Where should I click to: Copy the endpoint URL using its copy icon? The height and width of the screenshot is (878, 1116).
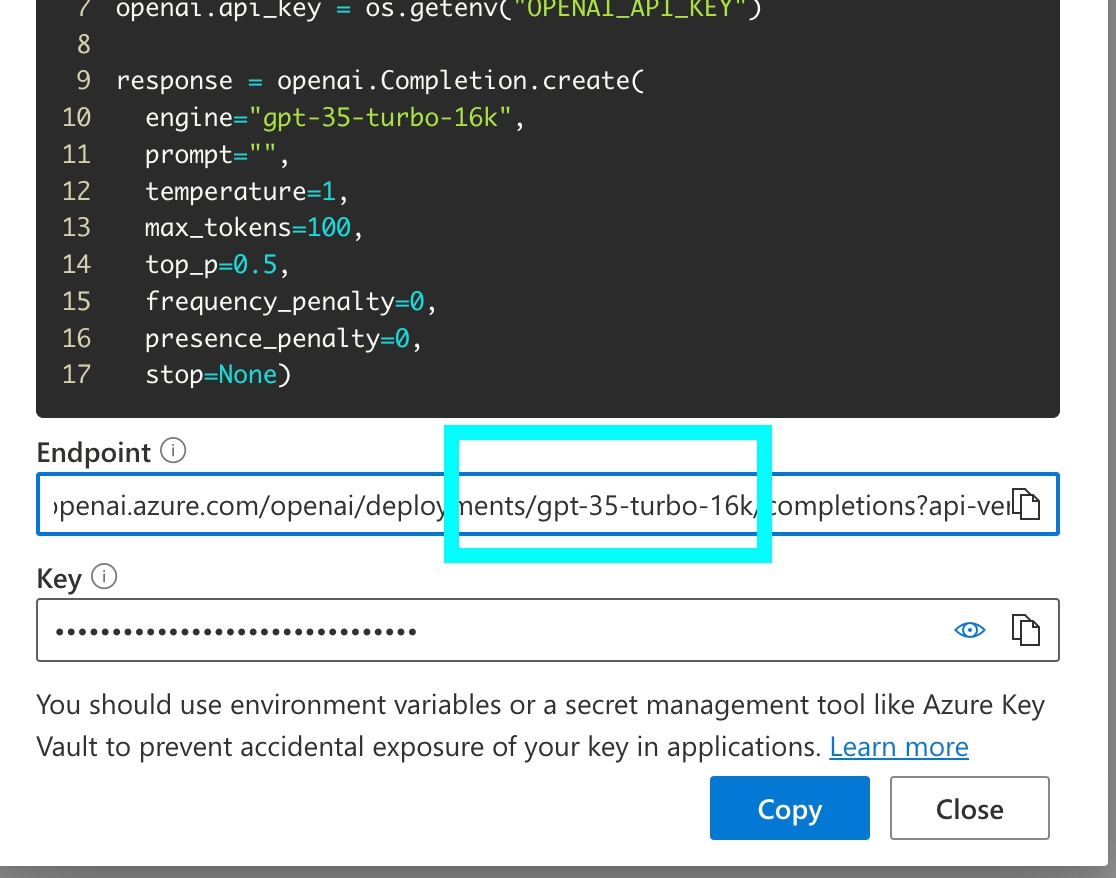(x=1028, y=506)
